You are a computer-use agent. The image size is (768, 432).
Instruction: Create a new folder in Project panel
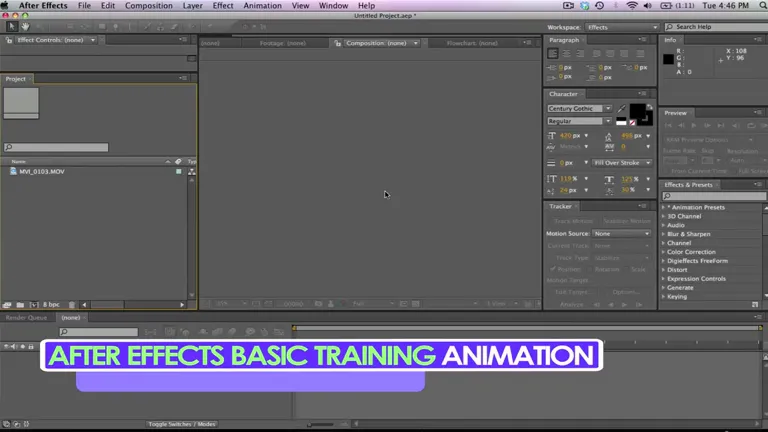(x=20, y=305)
